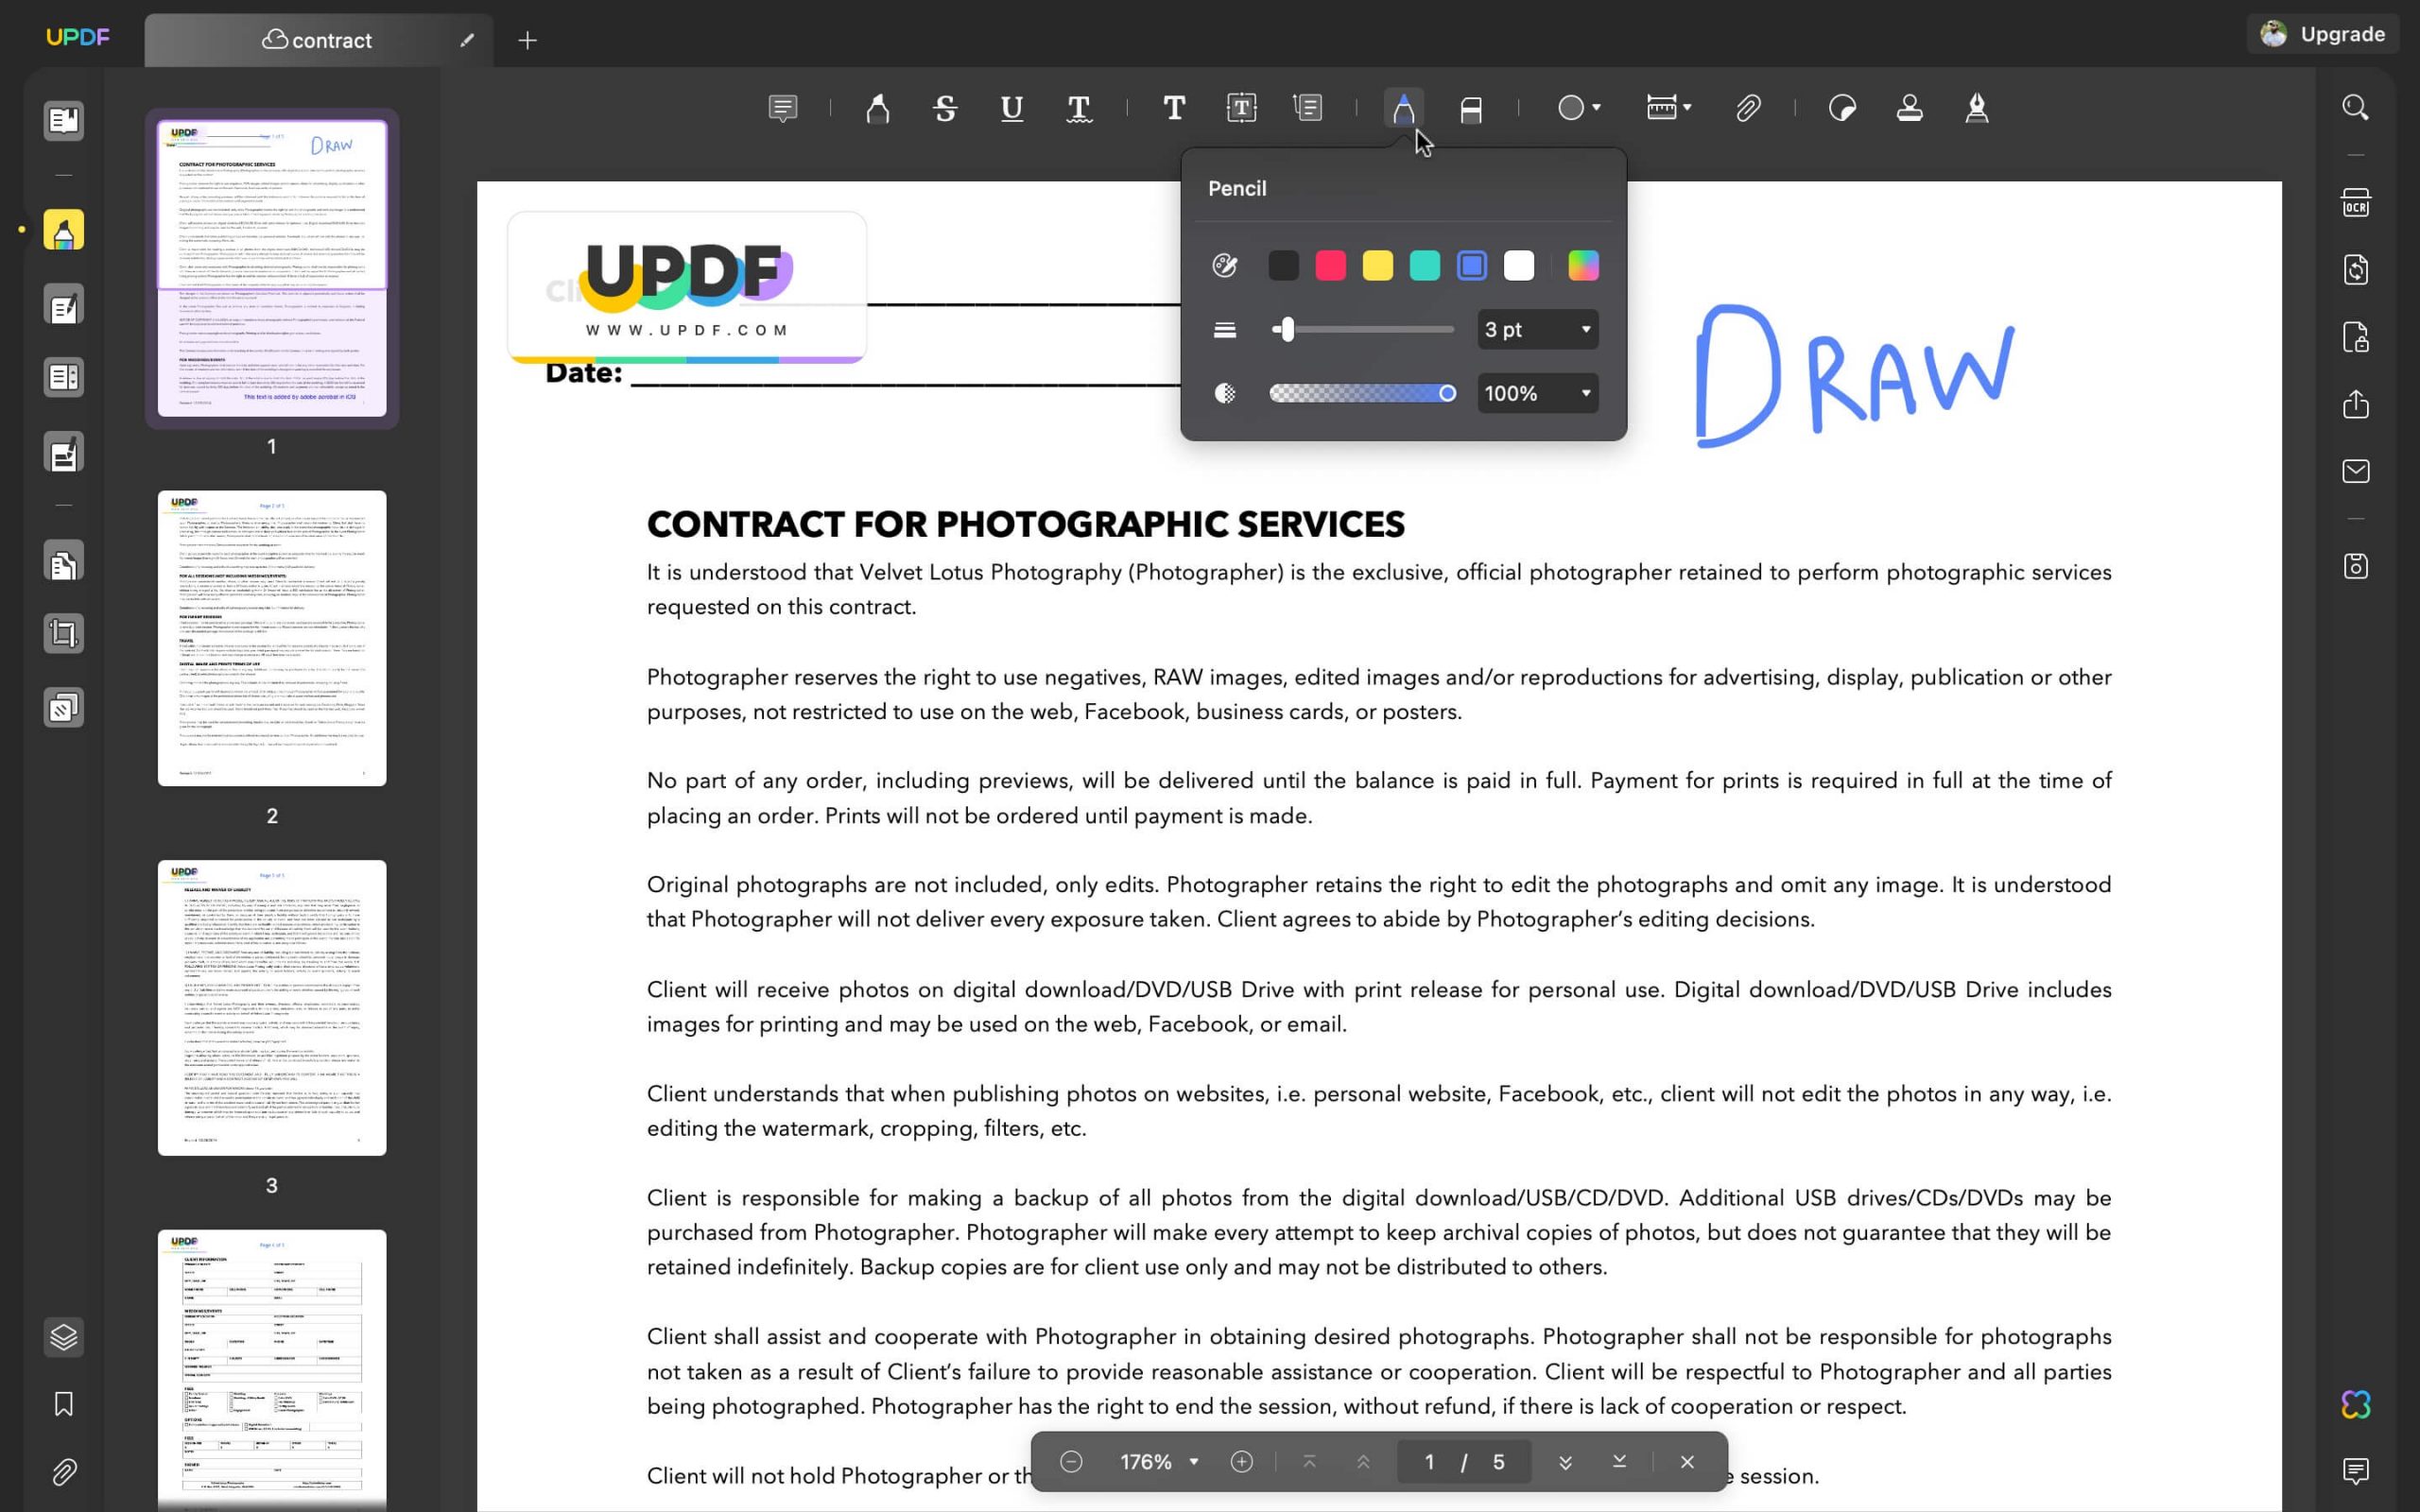Open the Reader panel in left sidebar
2420x1512 pixels.
click(x=63, y=121)
